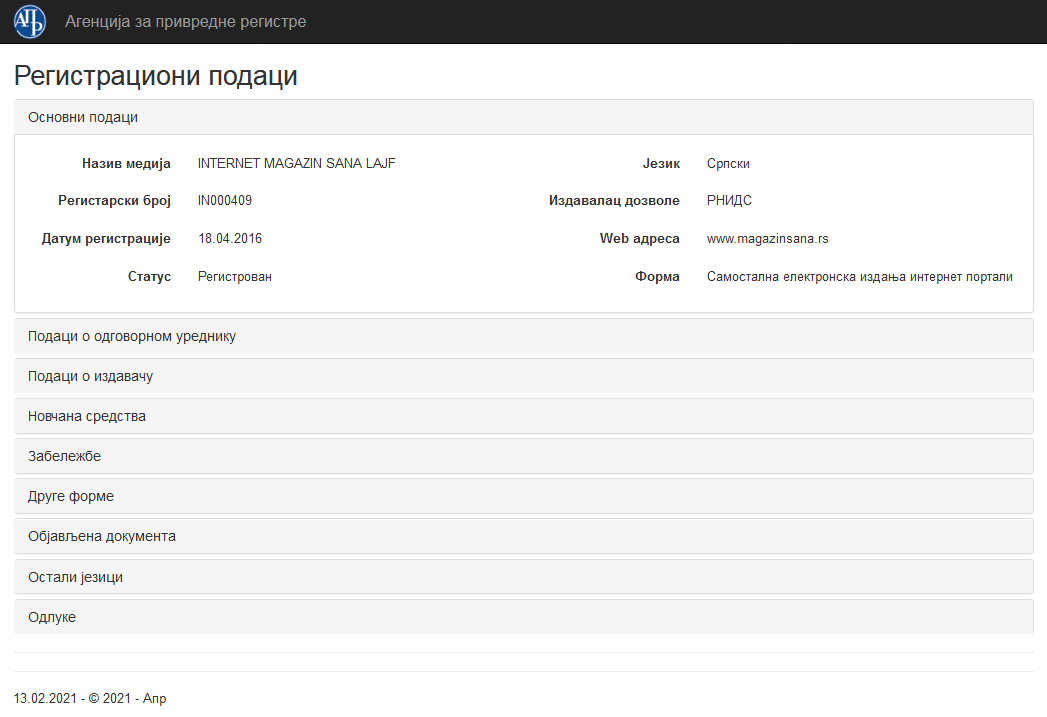1047x717 pixels.
Task: Click the Регистрациони подаци page heading
Action: (156, 76)
